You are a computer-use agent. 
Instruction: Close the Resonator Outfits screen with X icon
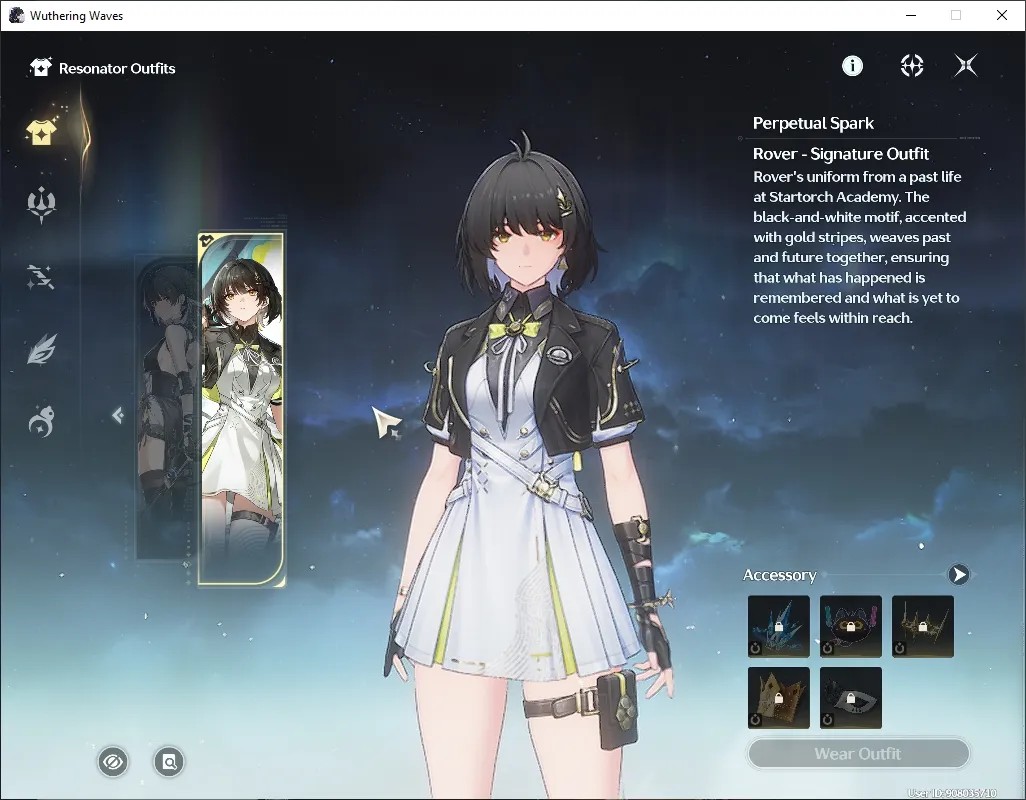point(966,65)
